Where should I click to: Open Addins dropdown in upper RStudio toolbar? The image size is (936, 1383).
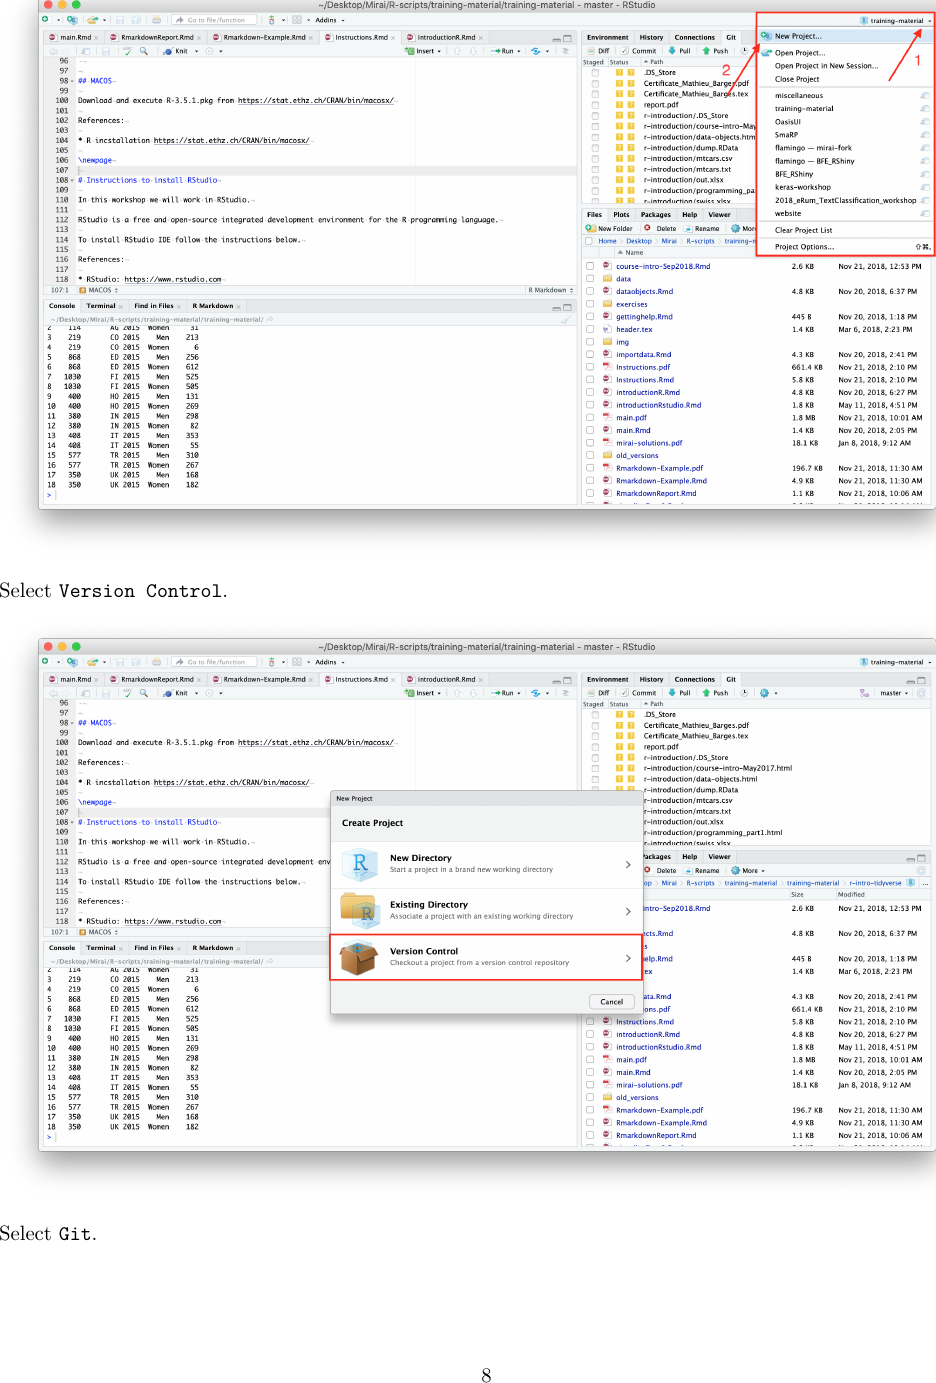pyautogui.click(x=330, y=19)
